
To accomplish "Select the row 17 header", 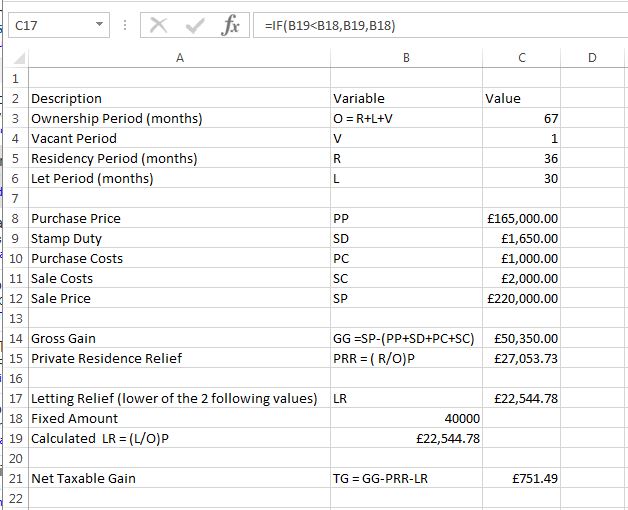I will click(16, 398).
